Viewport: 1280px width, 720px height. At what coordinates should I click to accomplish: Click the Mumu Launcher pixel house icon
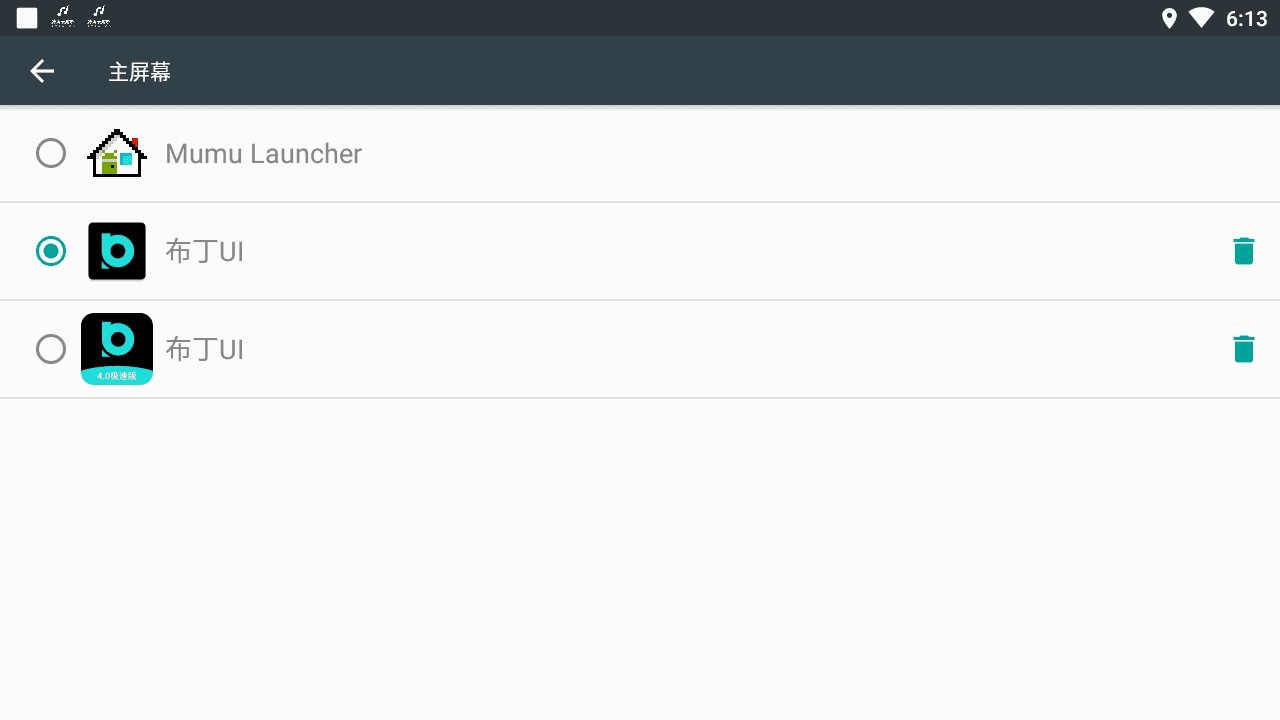[x=117, y=154]
